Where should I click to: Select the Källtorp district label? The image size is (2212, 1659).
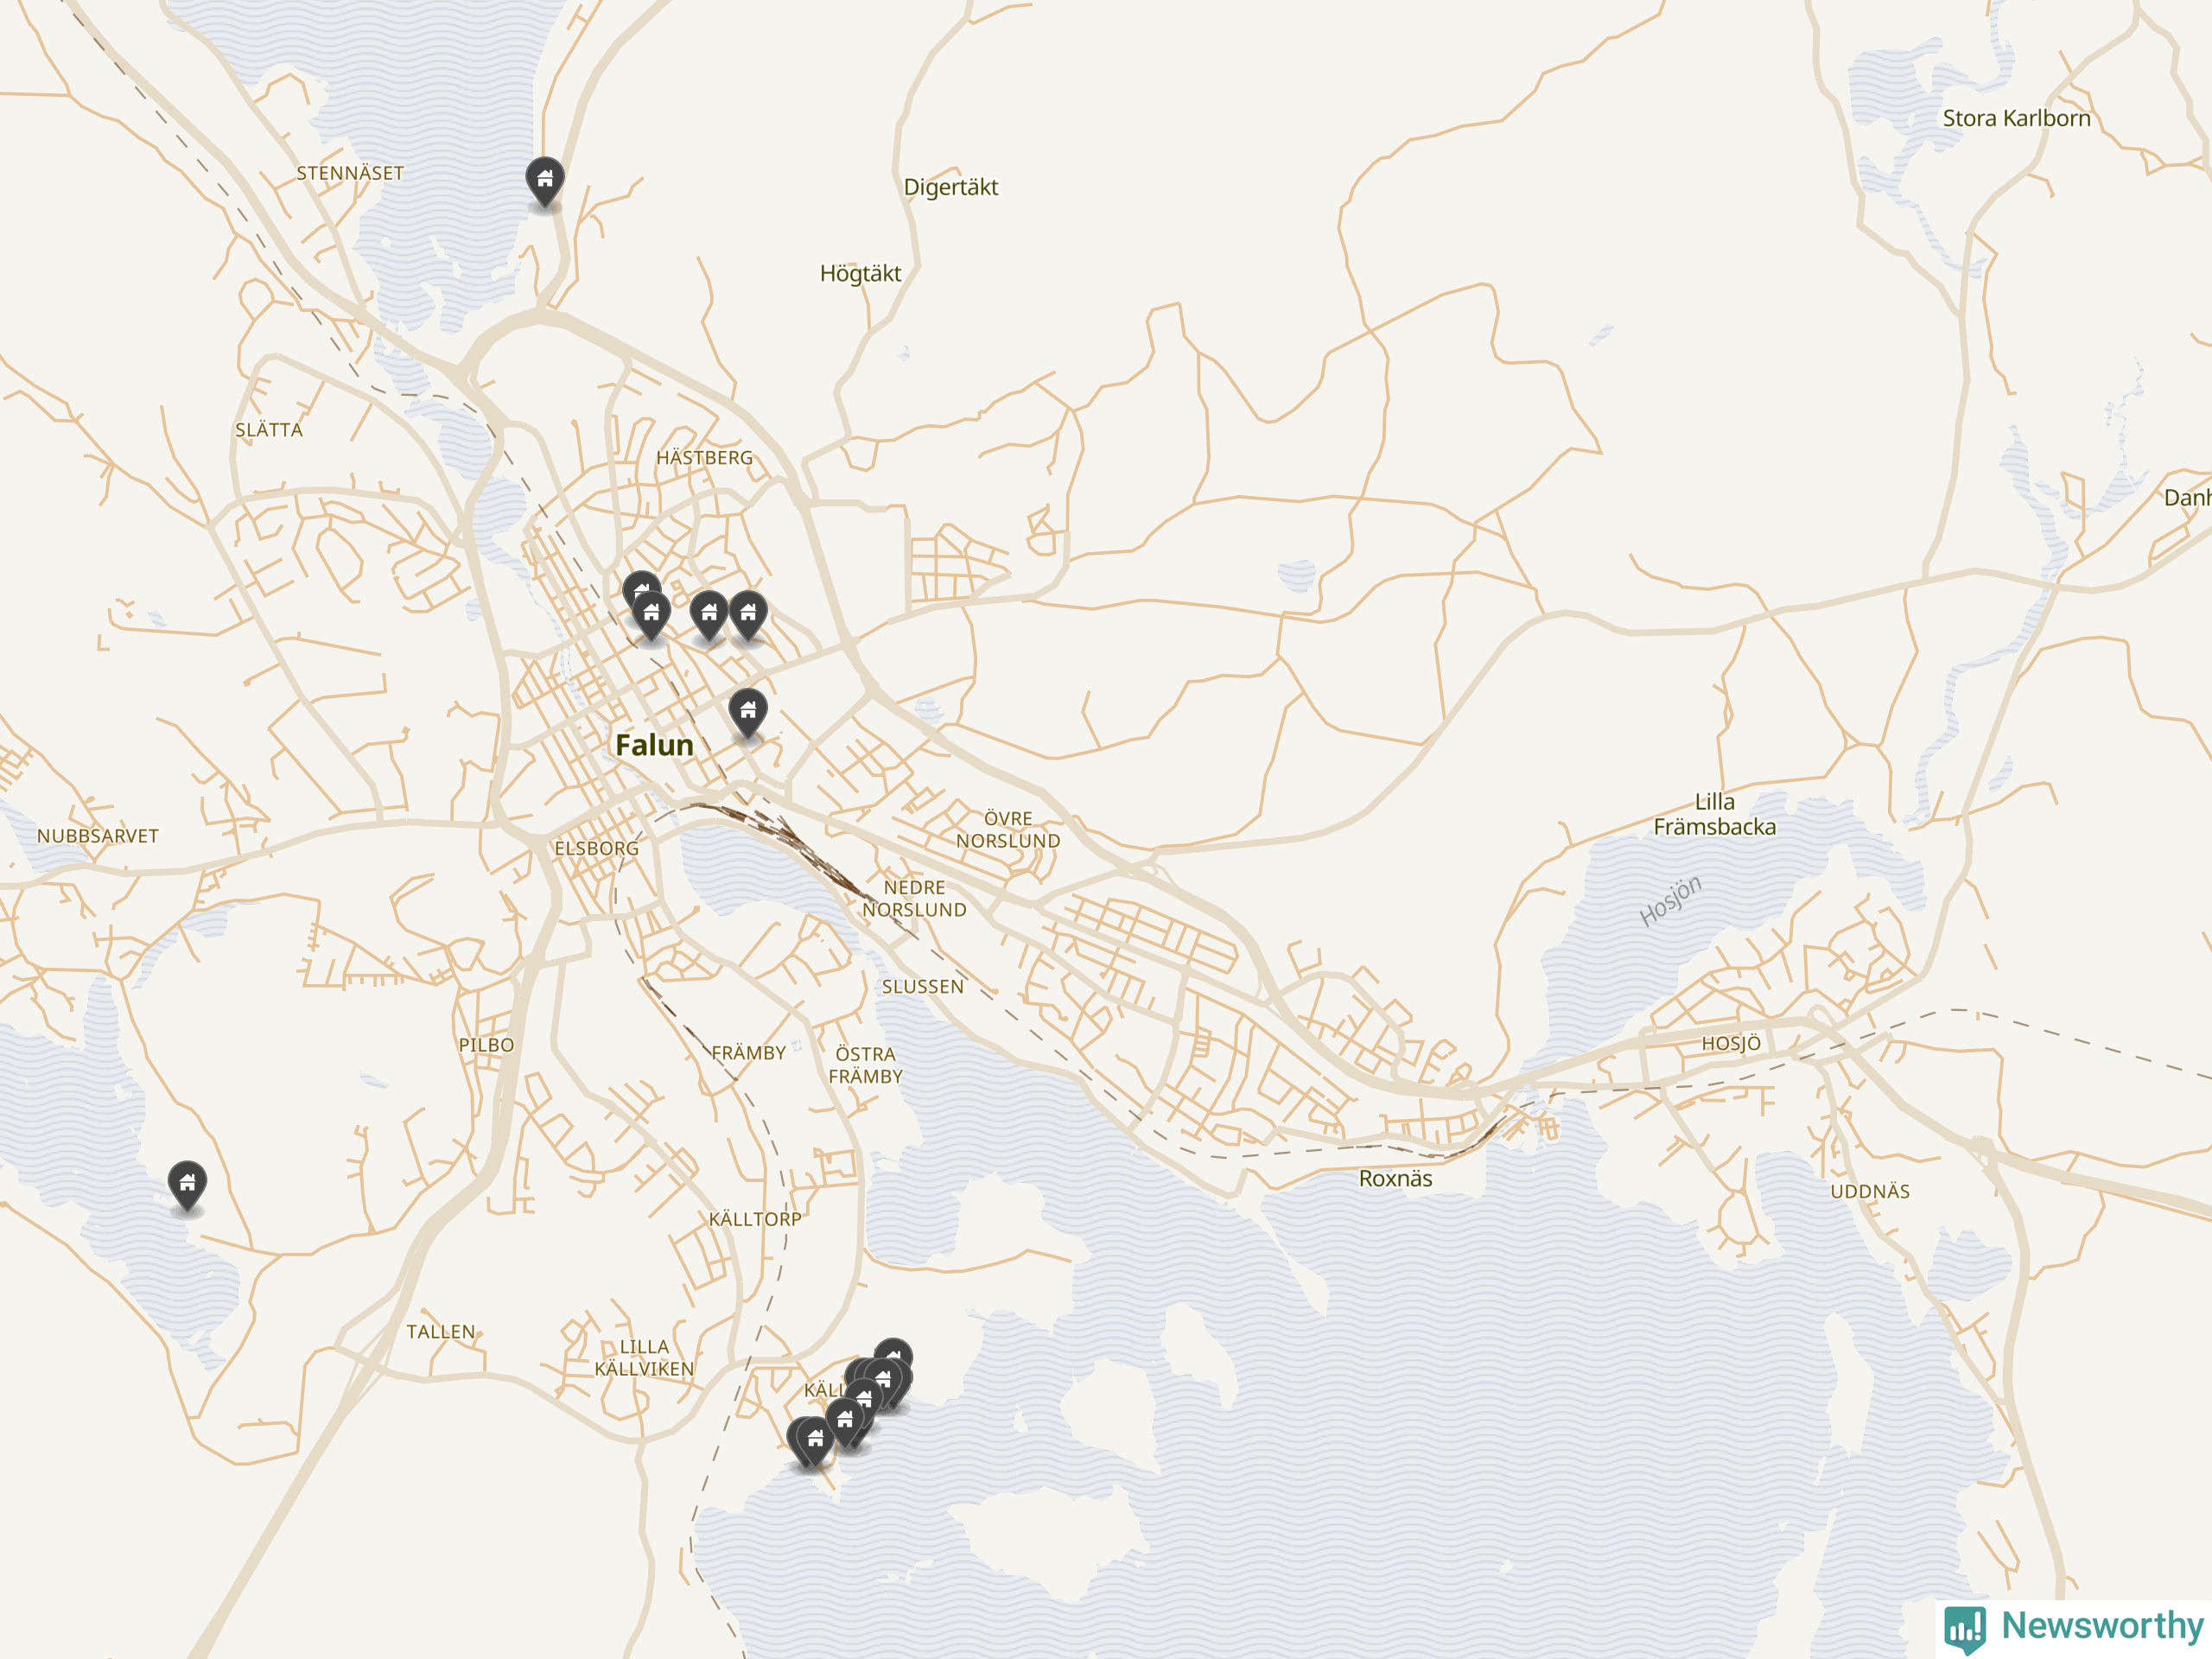pos(755,1219)
